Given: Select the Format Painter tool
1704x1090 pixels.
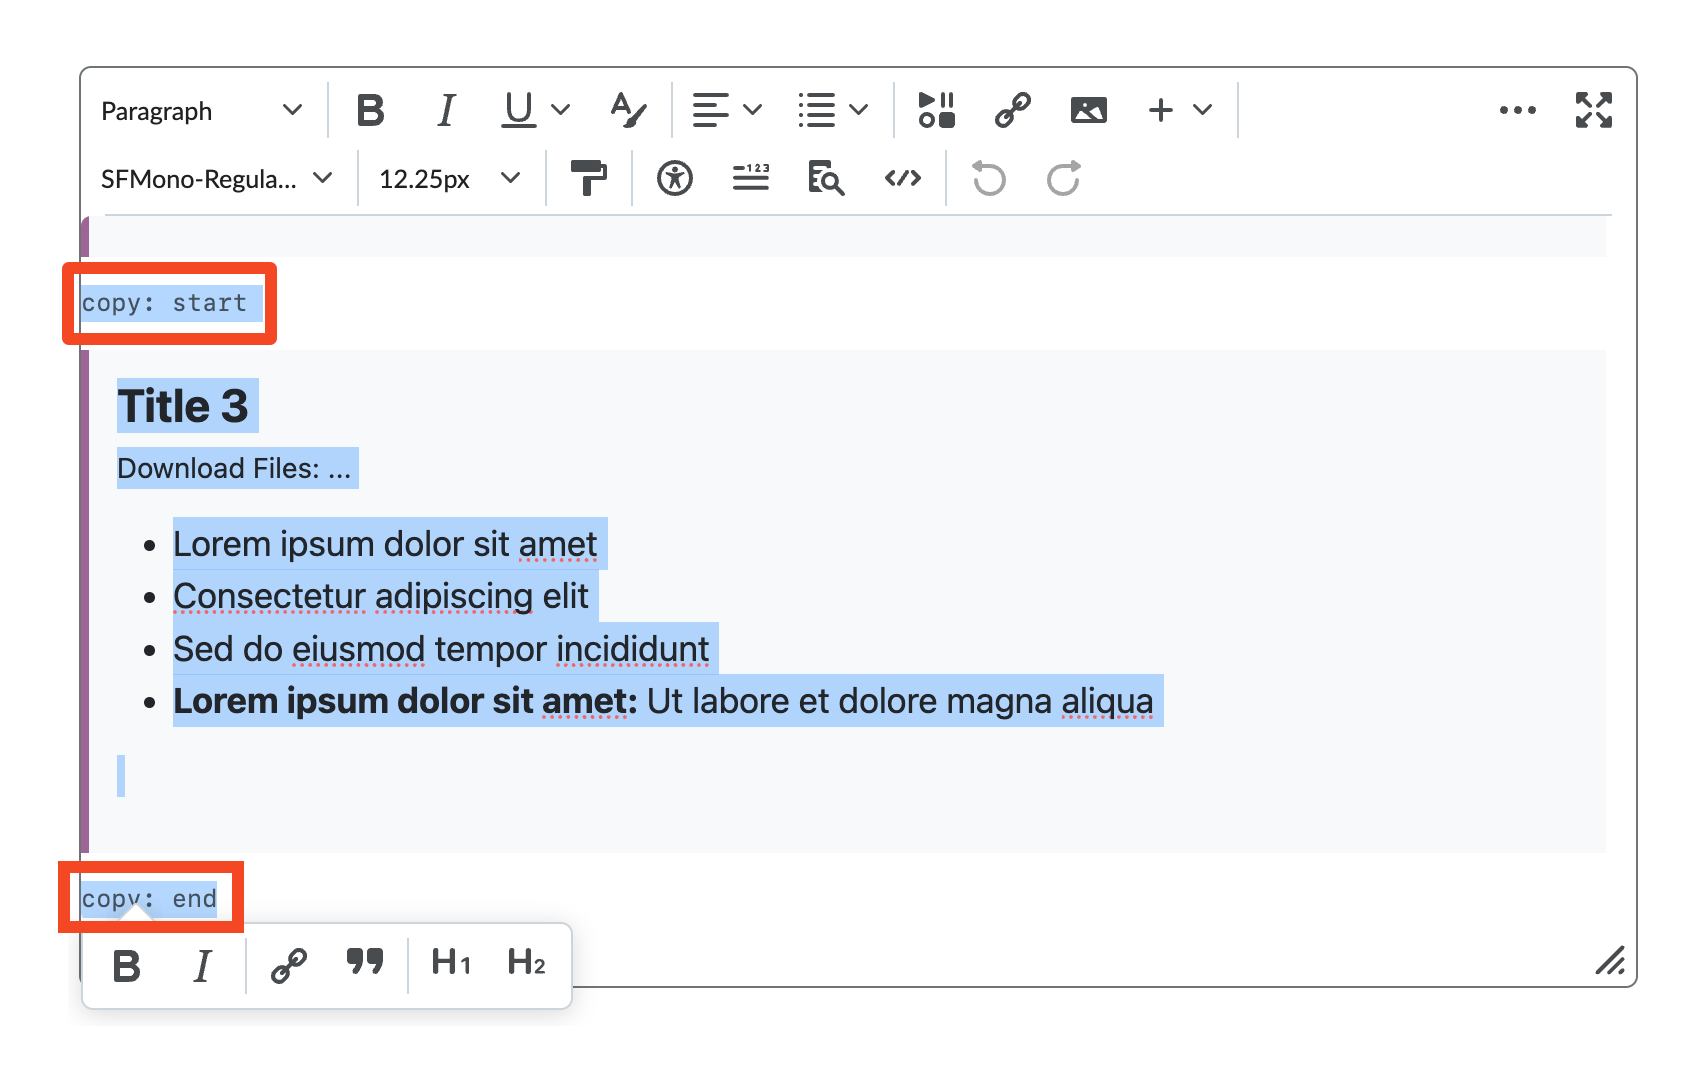Looking at the screenshot, I should pyautogui.click(x=590, y=178).
